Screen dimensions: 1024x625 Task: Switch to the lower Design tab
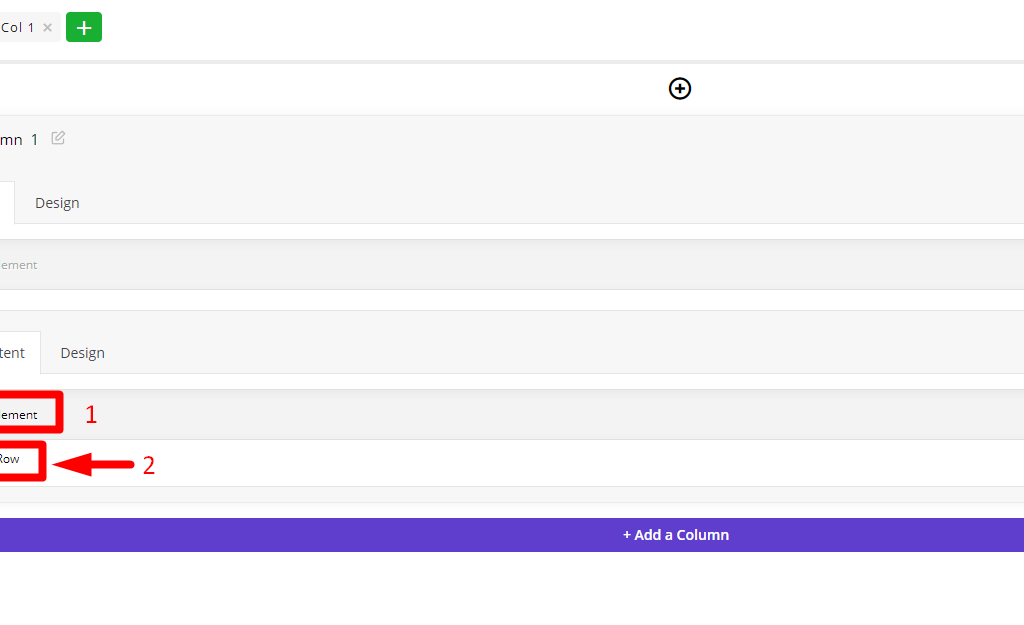click(82, 353)
